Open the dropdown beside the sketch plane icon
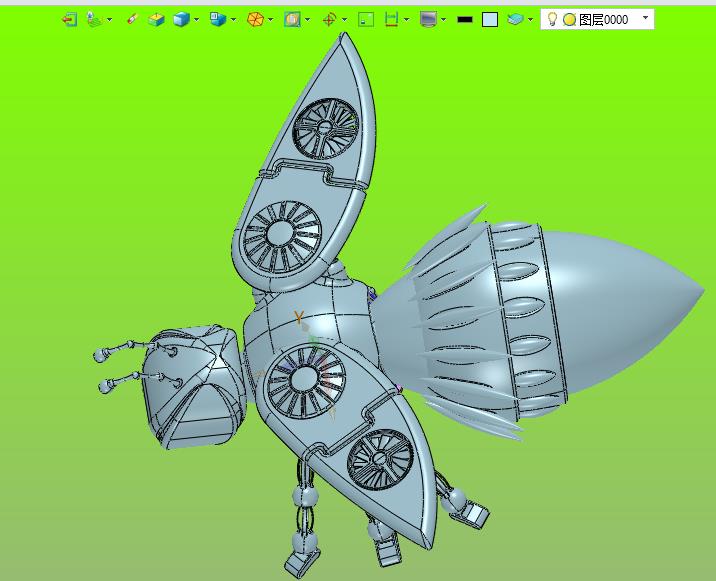716x581 pixels. point(110,20)
